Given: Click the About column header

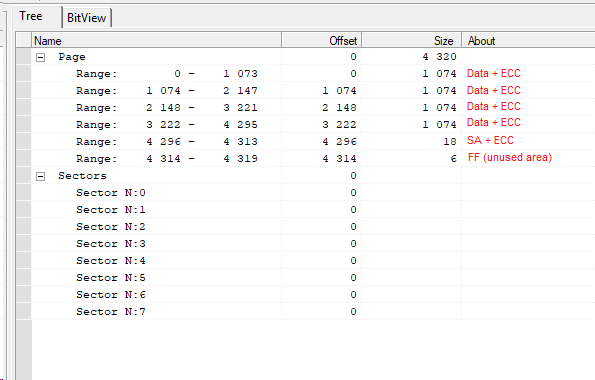Looking at the screenshot, I should [x=528, y=40].
